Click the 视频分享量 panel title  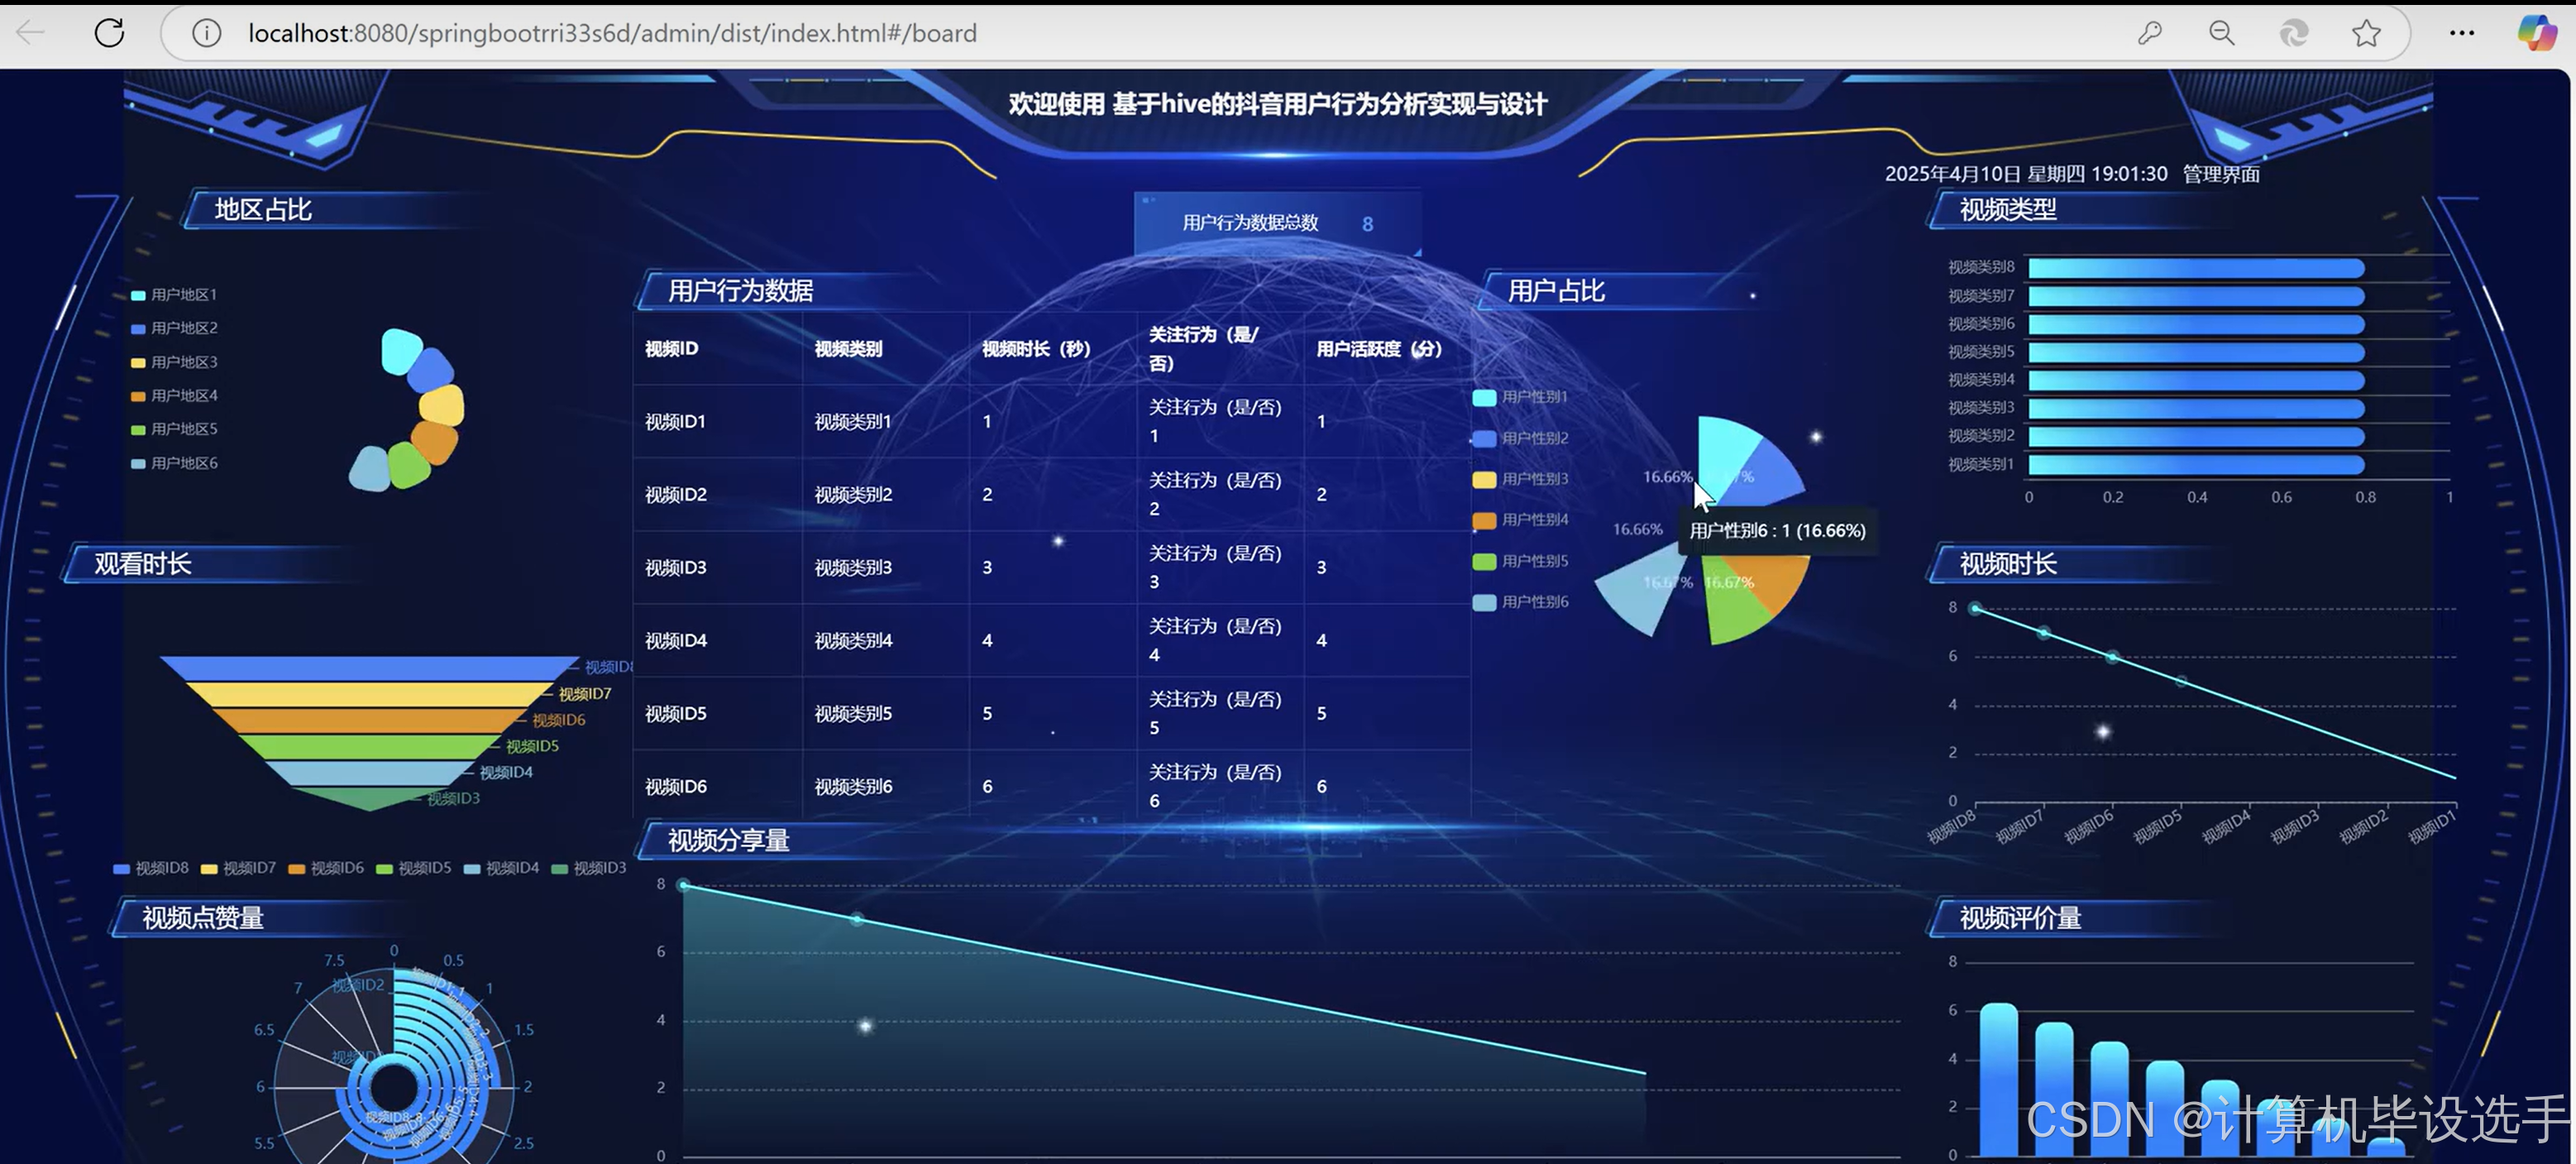[x=728, y=841]
